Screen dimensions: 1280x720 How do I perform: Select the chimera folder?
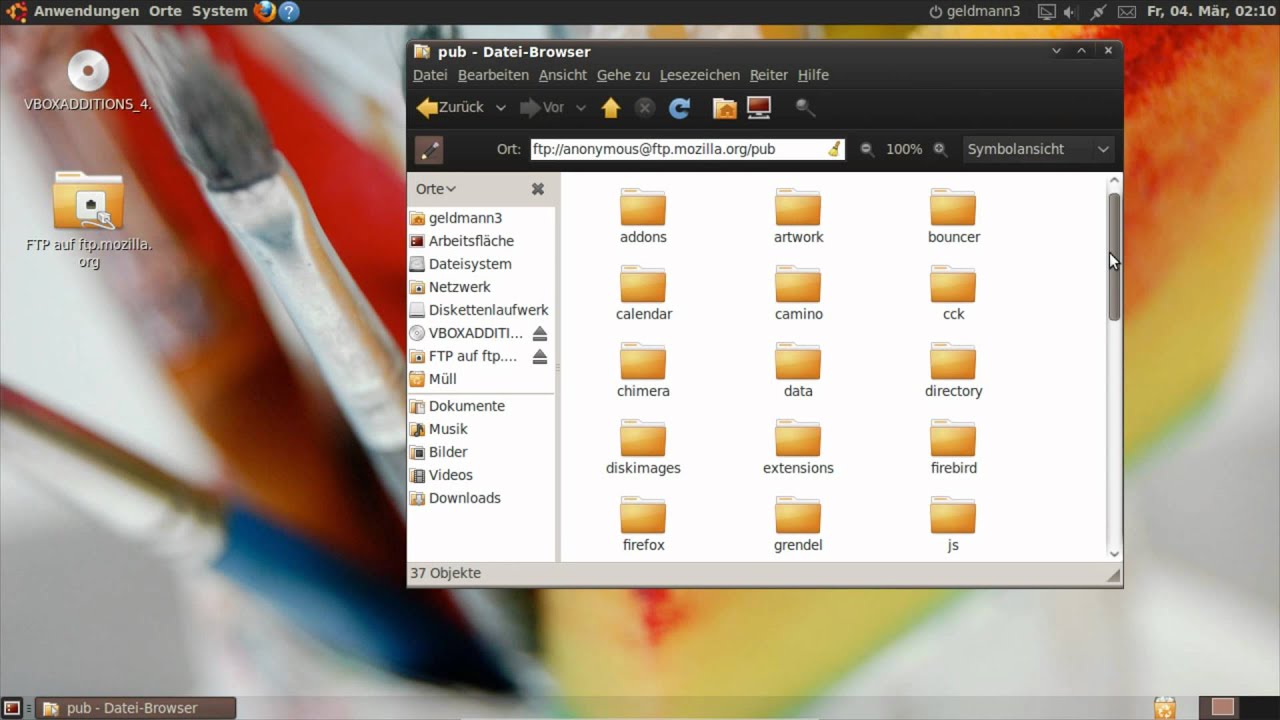click(x=643, y=370)
